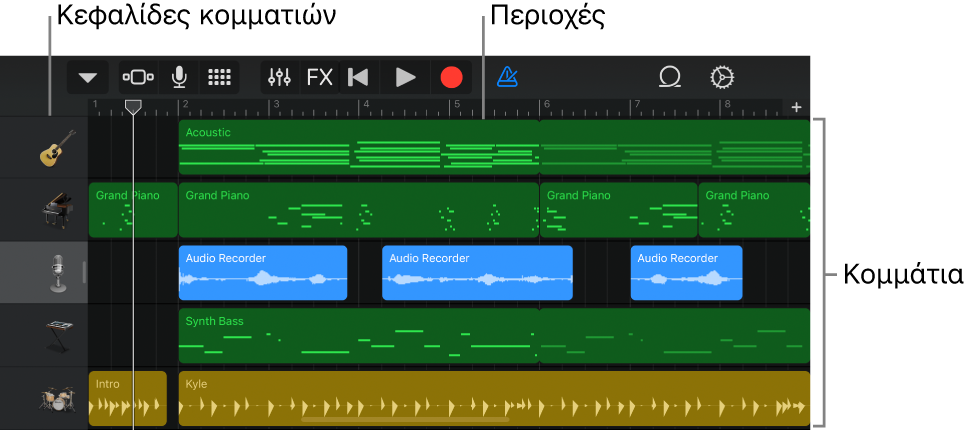Select the Intro drummer region

[x=128, y=399]
